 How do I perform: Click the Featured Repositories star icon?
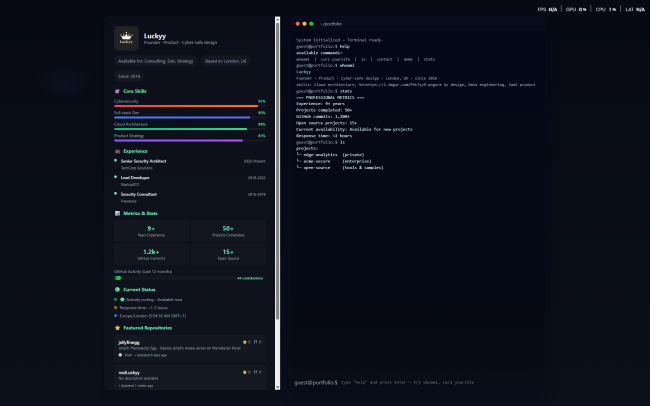click(117, 327)
